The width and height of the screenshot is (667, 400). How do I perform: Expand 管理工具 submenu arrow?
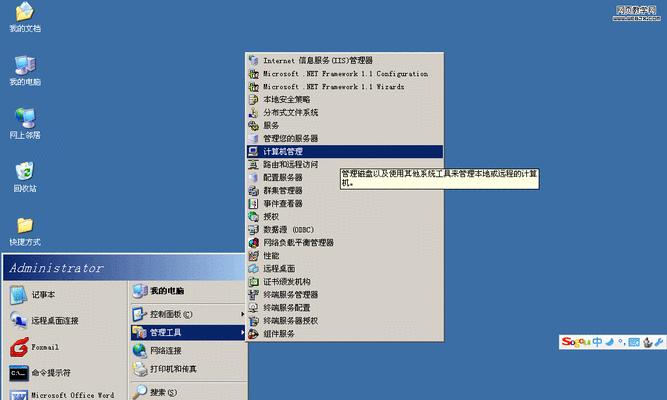point(242,332)
